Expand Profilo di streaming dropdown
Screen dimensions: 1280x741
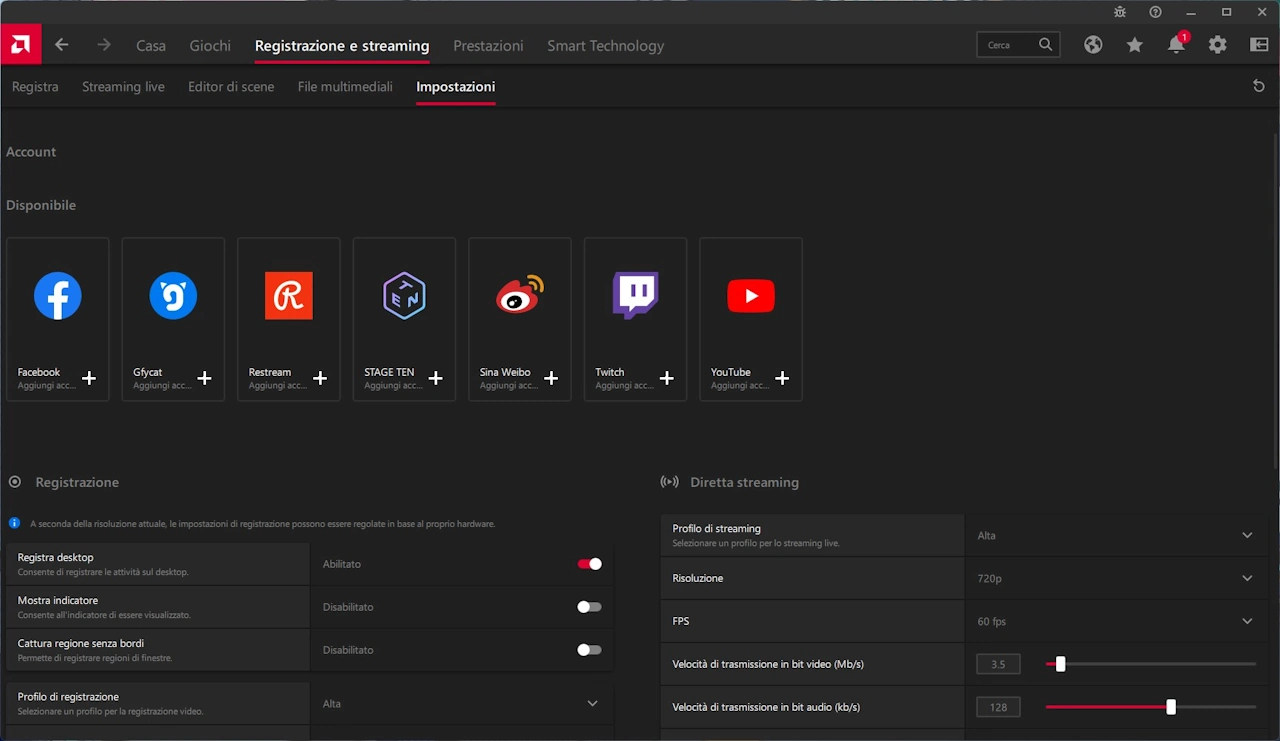(x=1247, y=535)
